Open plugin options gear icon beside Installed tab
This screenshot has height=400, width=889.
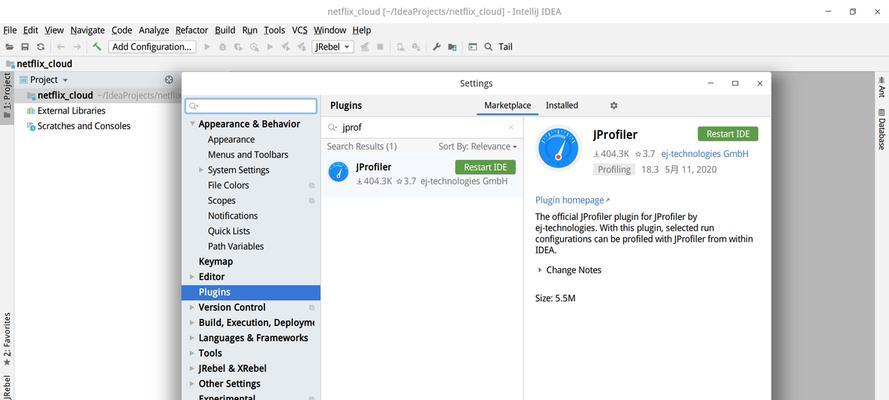point(613,105)
